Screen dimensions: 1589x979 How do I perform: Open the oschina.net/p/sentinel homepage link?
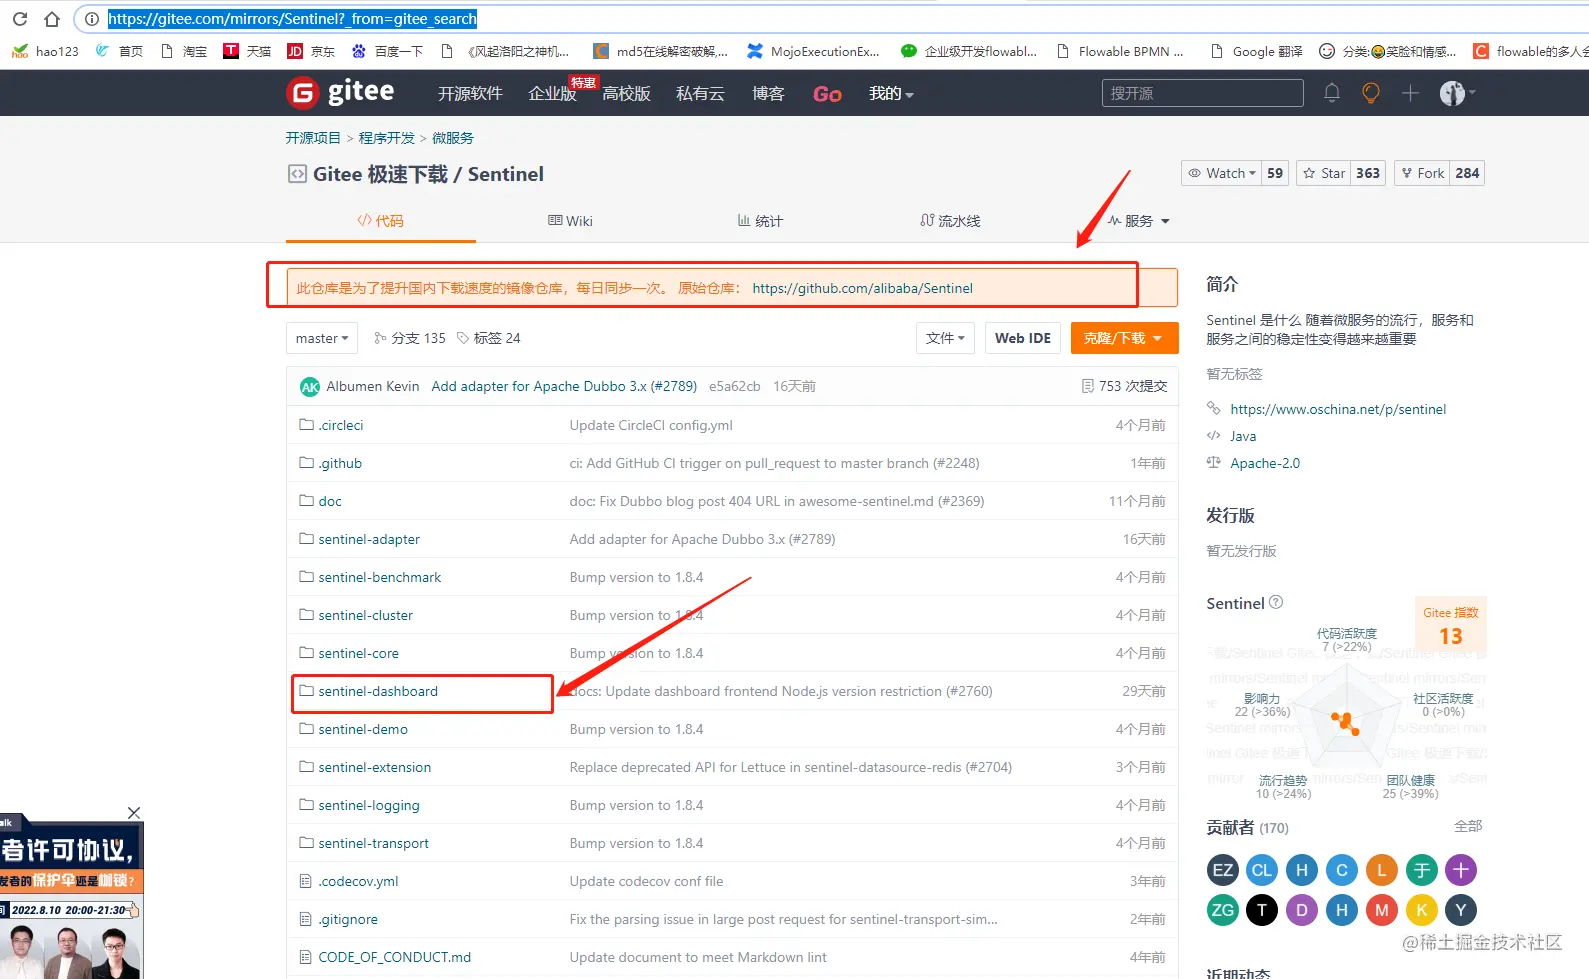pyautogui.click(x=1338, y=409)
